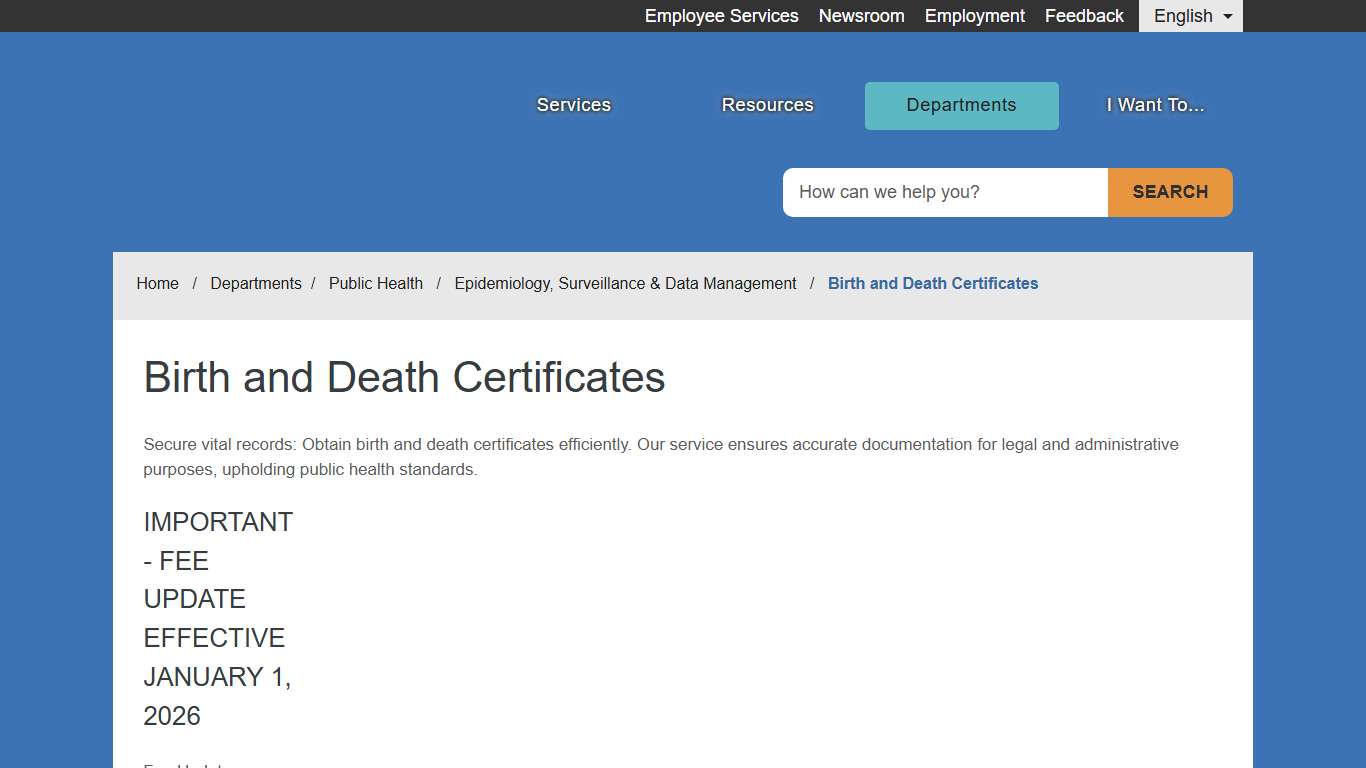Visit the Newsroom section
Image resolution: width=1366 pixels, height=768 pixels.
861,15
